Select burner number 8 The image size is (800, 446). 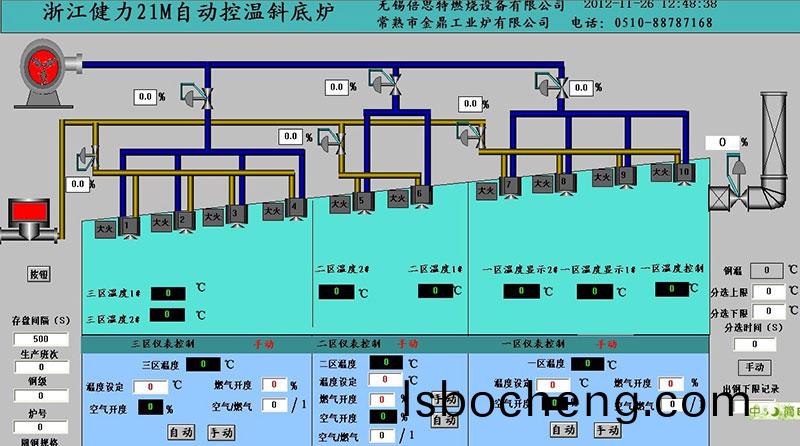point(565,182)
